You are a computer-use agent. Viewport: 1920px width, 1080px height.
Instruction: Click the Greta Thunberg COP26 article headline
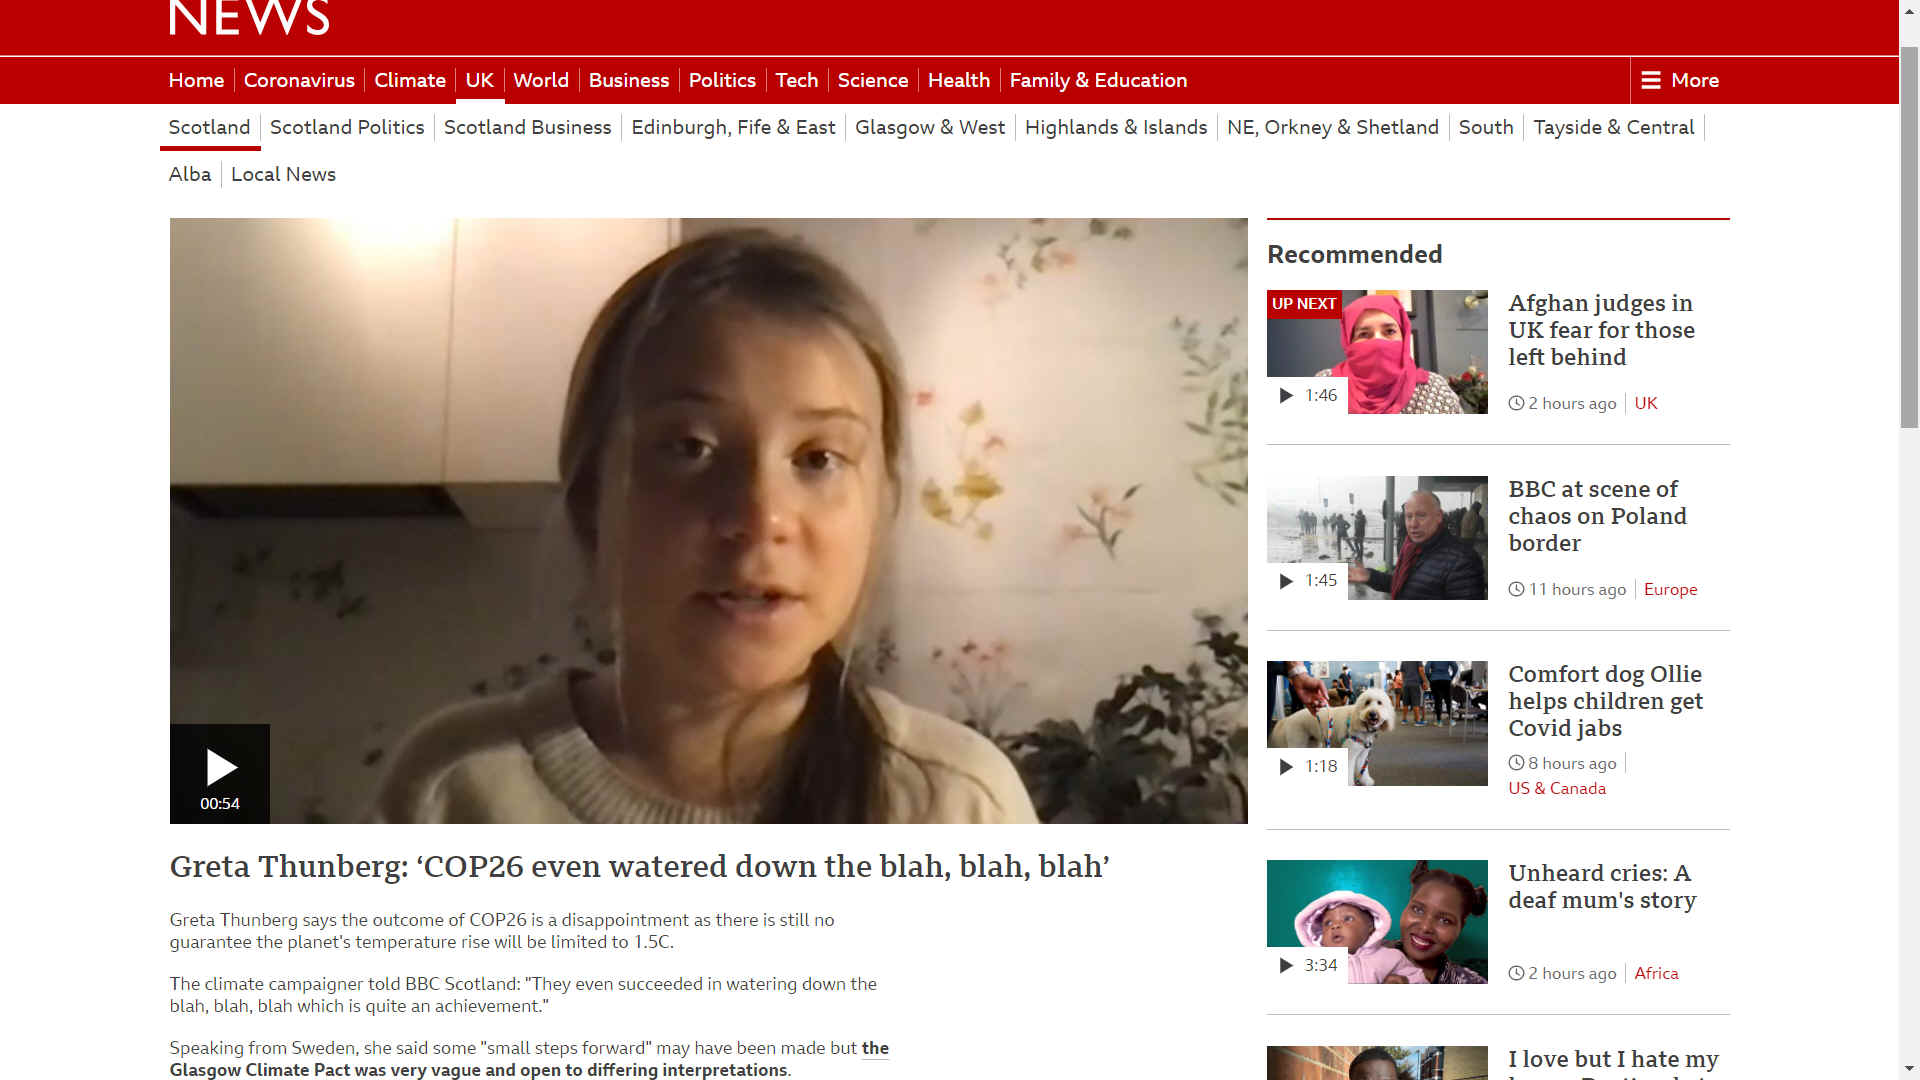pos(640,866)
